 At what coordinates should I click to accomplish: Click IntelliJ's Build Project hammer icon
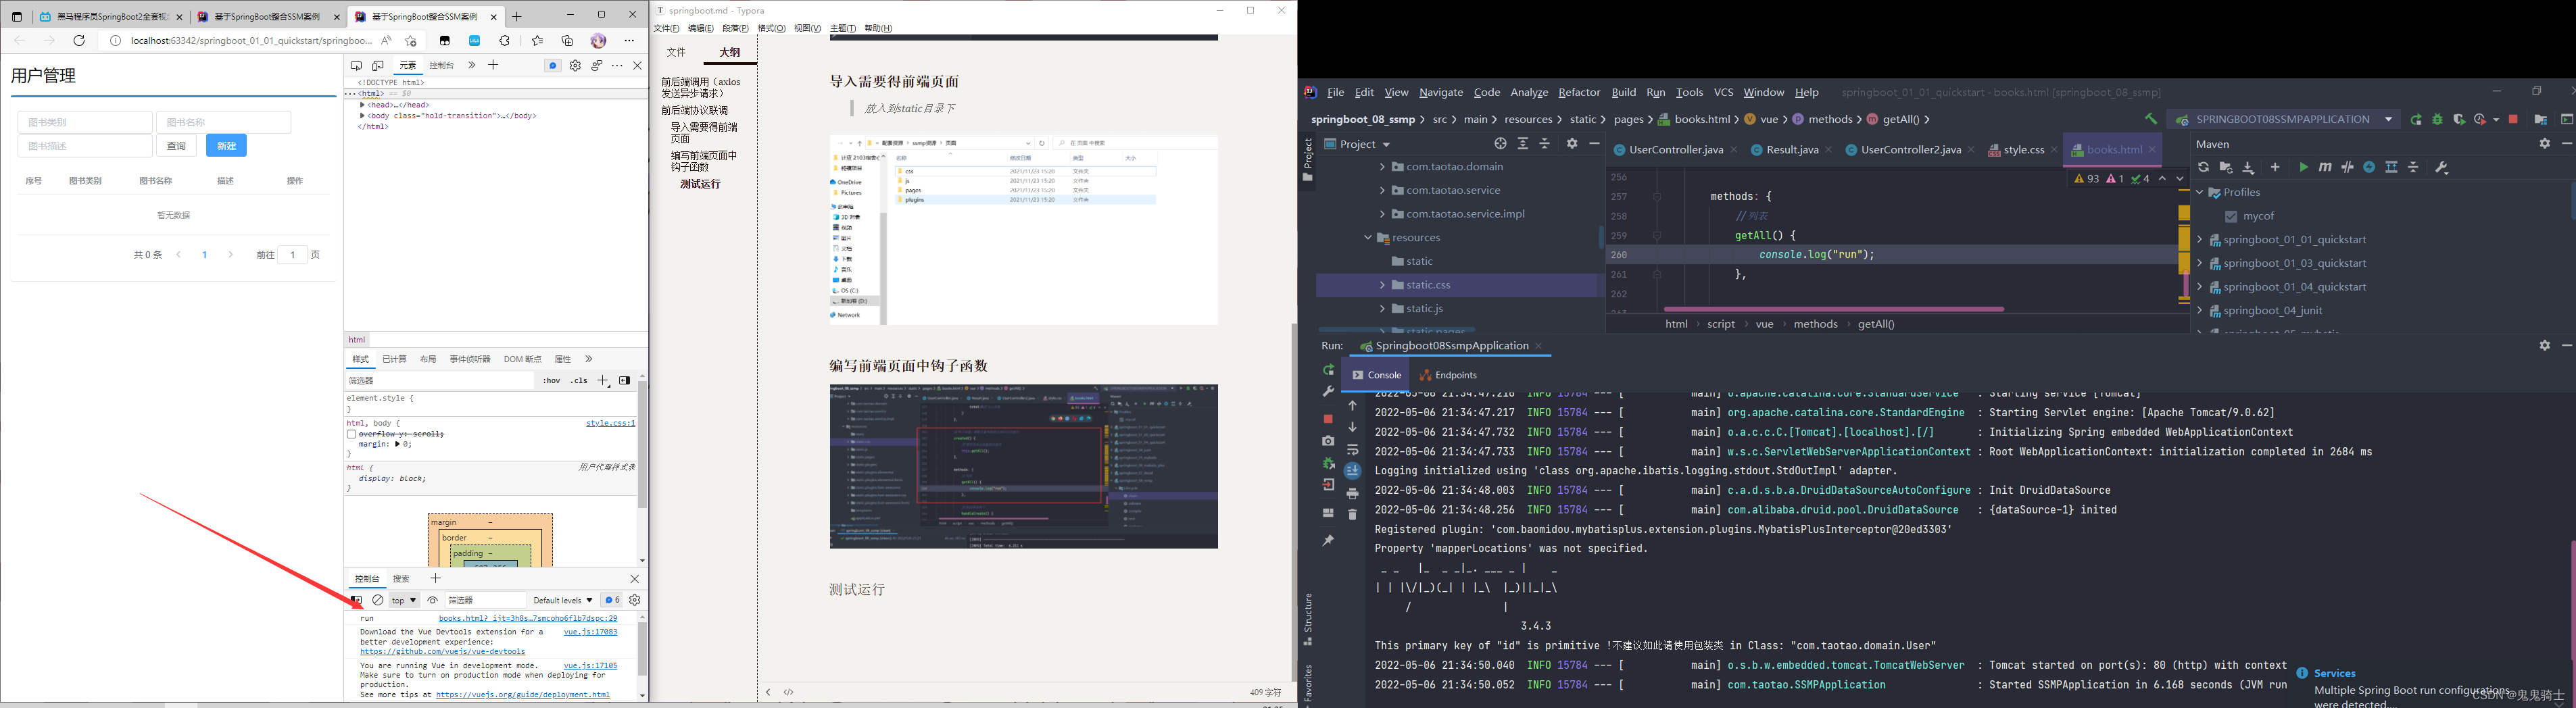2150,119
